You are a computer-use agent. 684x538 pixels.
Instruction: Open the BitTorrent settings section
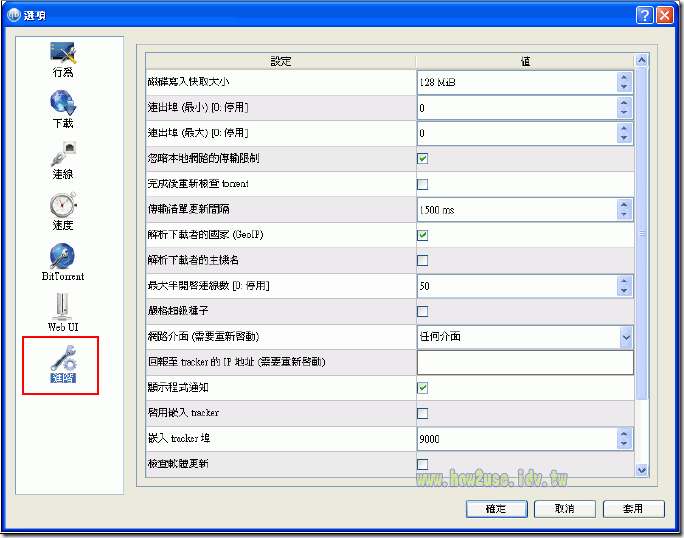(63, 261)
